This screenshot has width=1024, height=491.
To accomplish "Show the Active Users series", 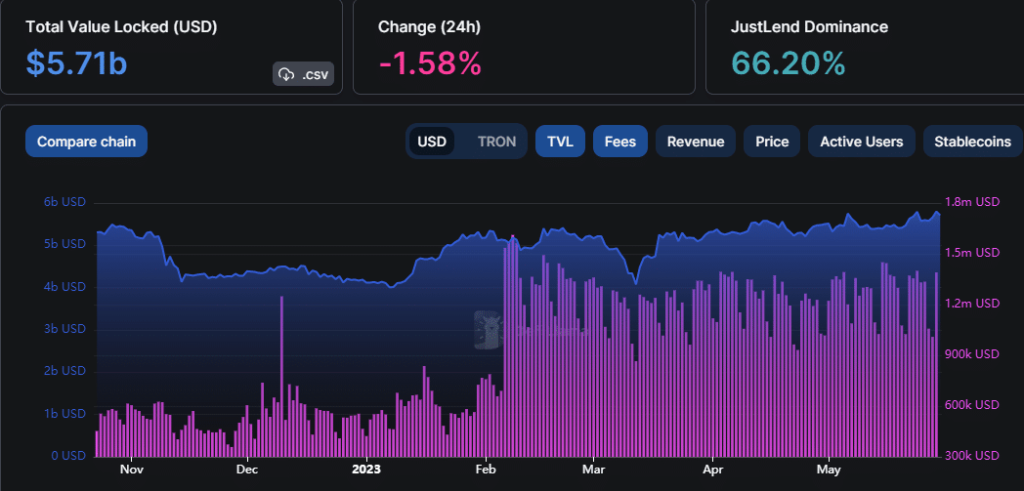I will pos(861,141).
